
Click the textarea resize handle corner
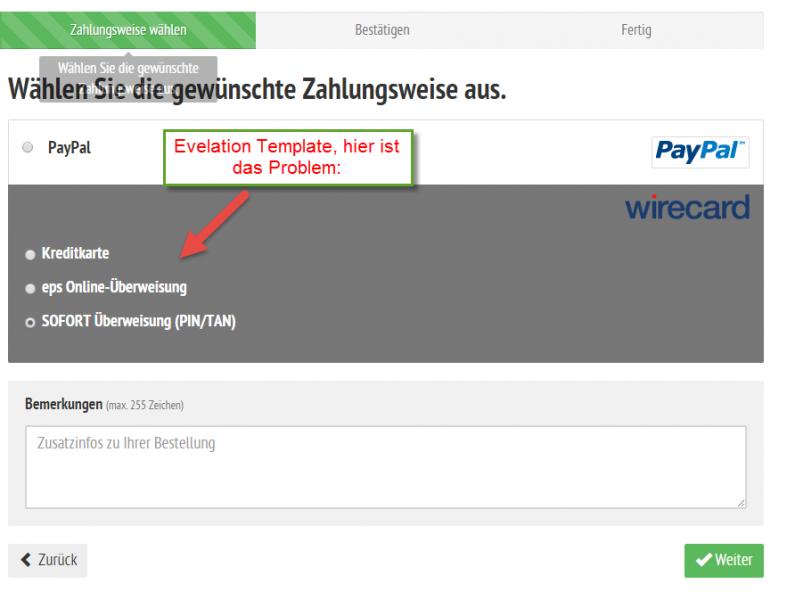click(x=740, y=503)
